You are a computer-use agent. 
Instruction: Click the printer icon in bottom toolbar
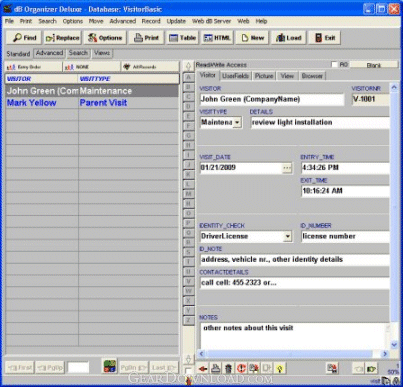[216, 368]
